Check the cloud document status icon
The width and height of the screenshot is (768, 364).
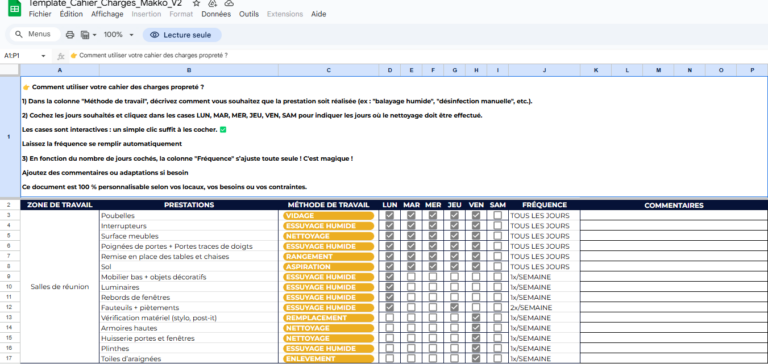[x=229, y=3]
